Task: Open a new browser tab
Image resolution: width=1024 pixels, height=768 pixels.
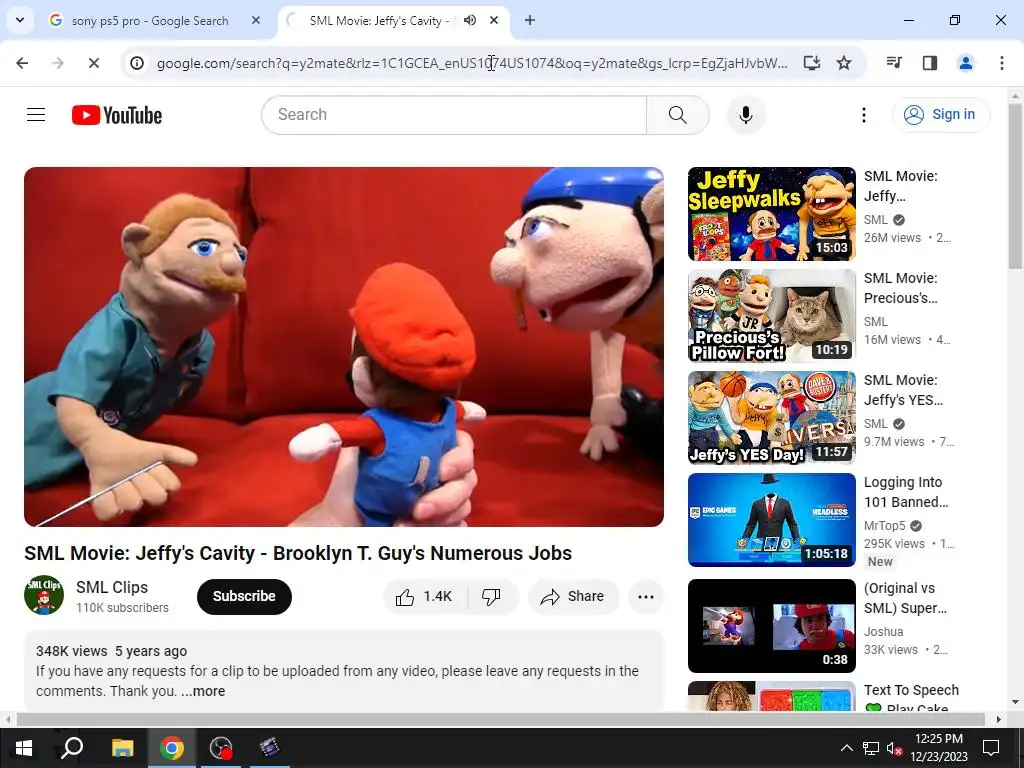Action: coord(530,21)
